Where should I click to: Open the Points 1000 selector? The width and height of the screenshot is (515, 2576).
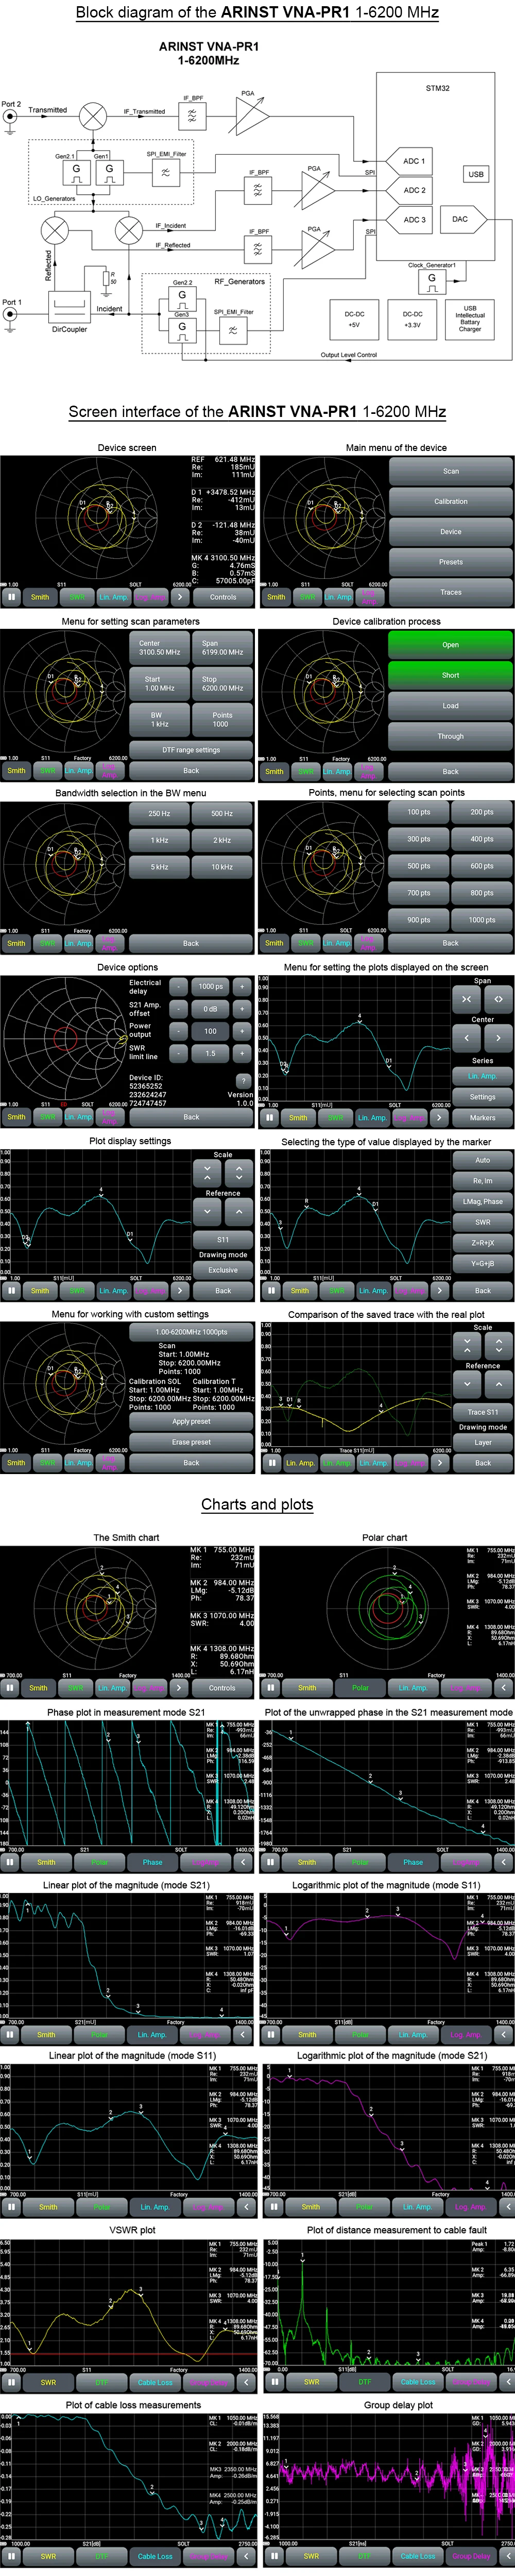tap(222, 720)
